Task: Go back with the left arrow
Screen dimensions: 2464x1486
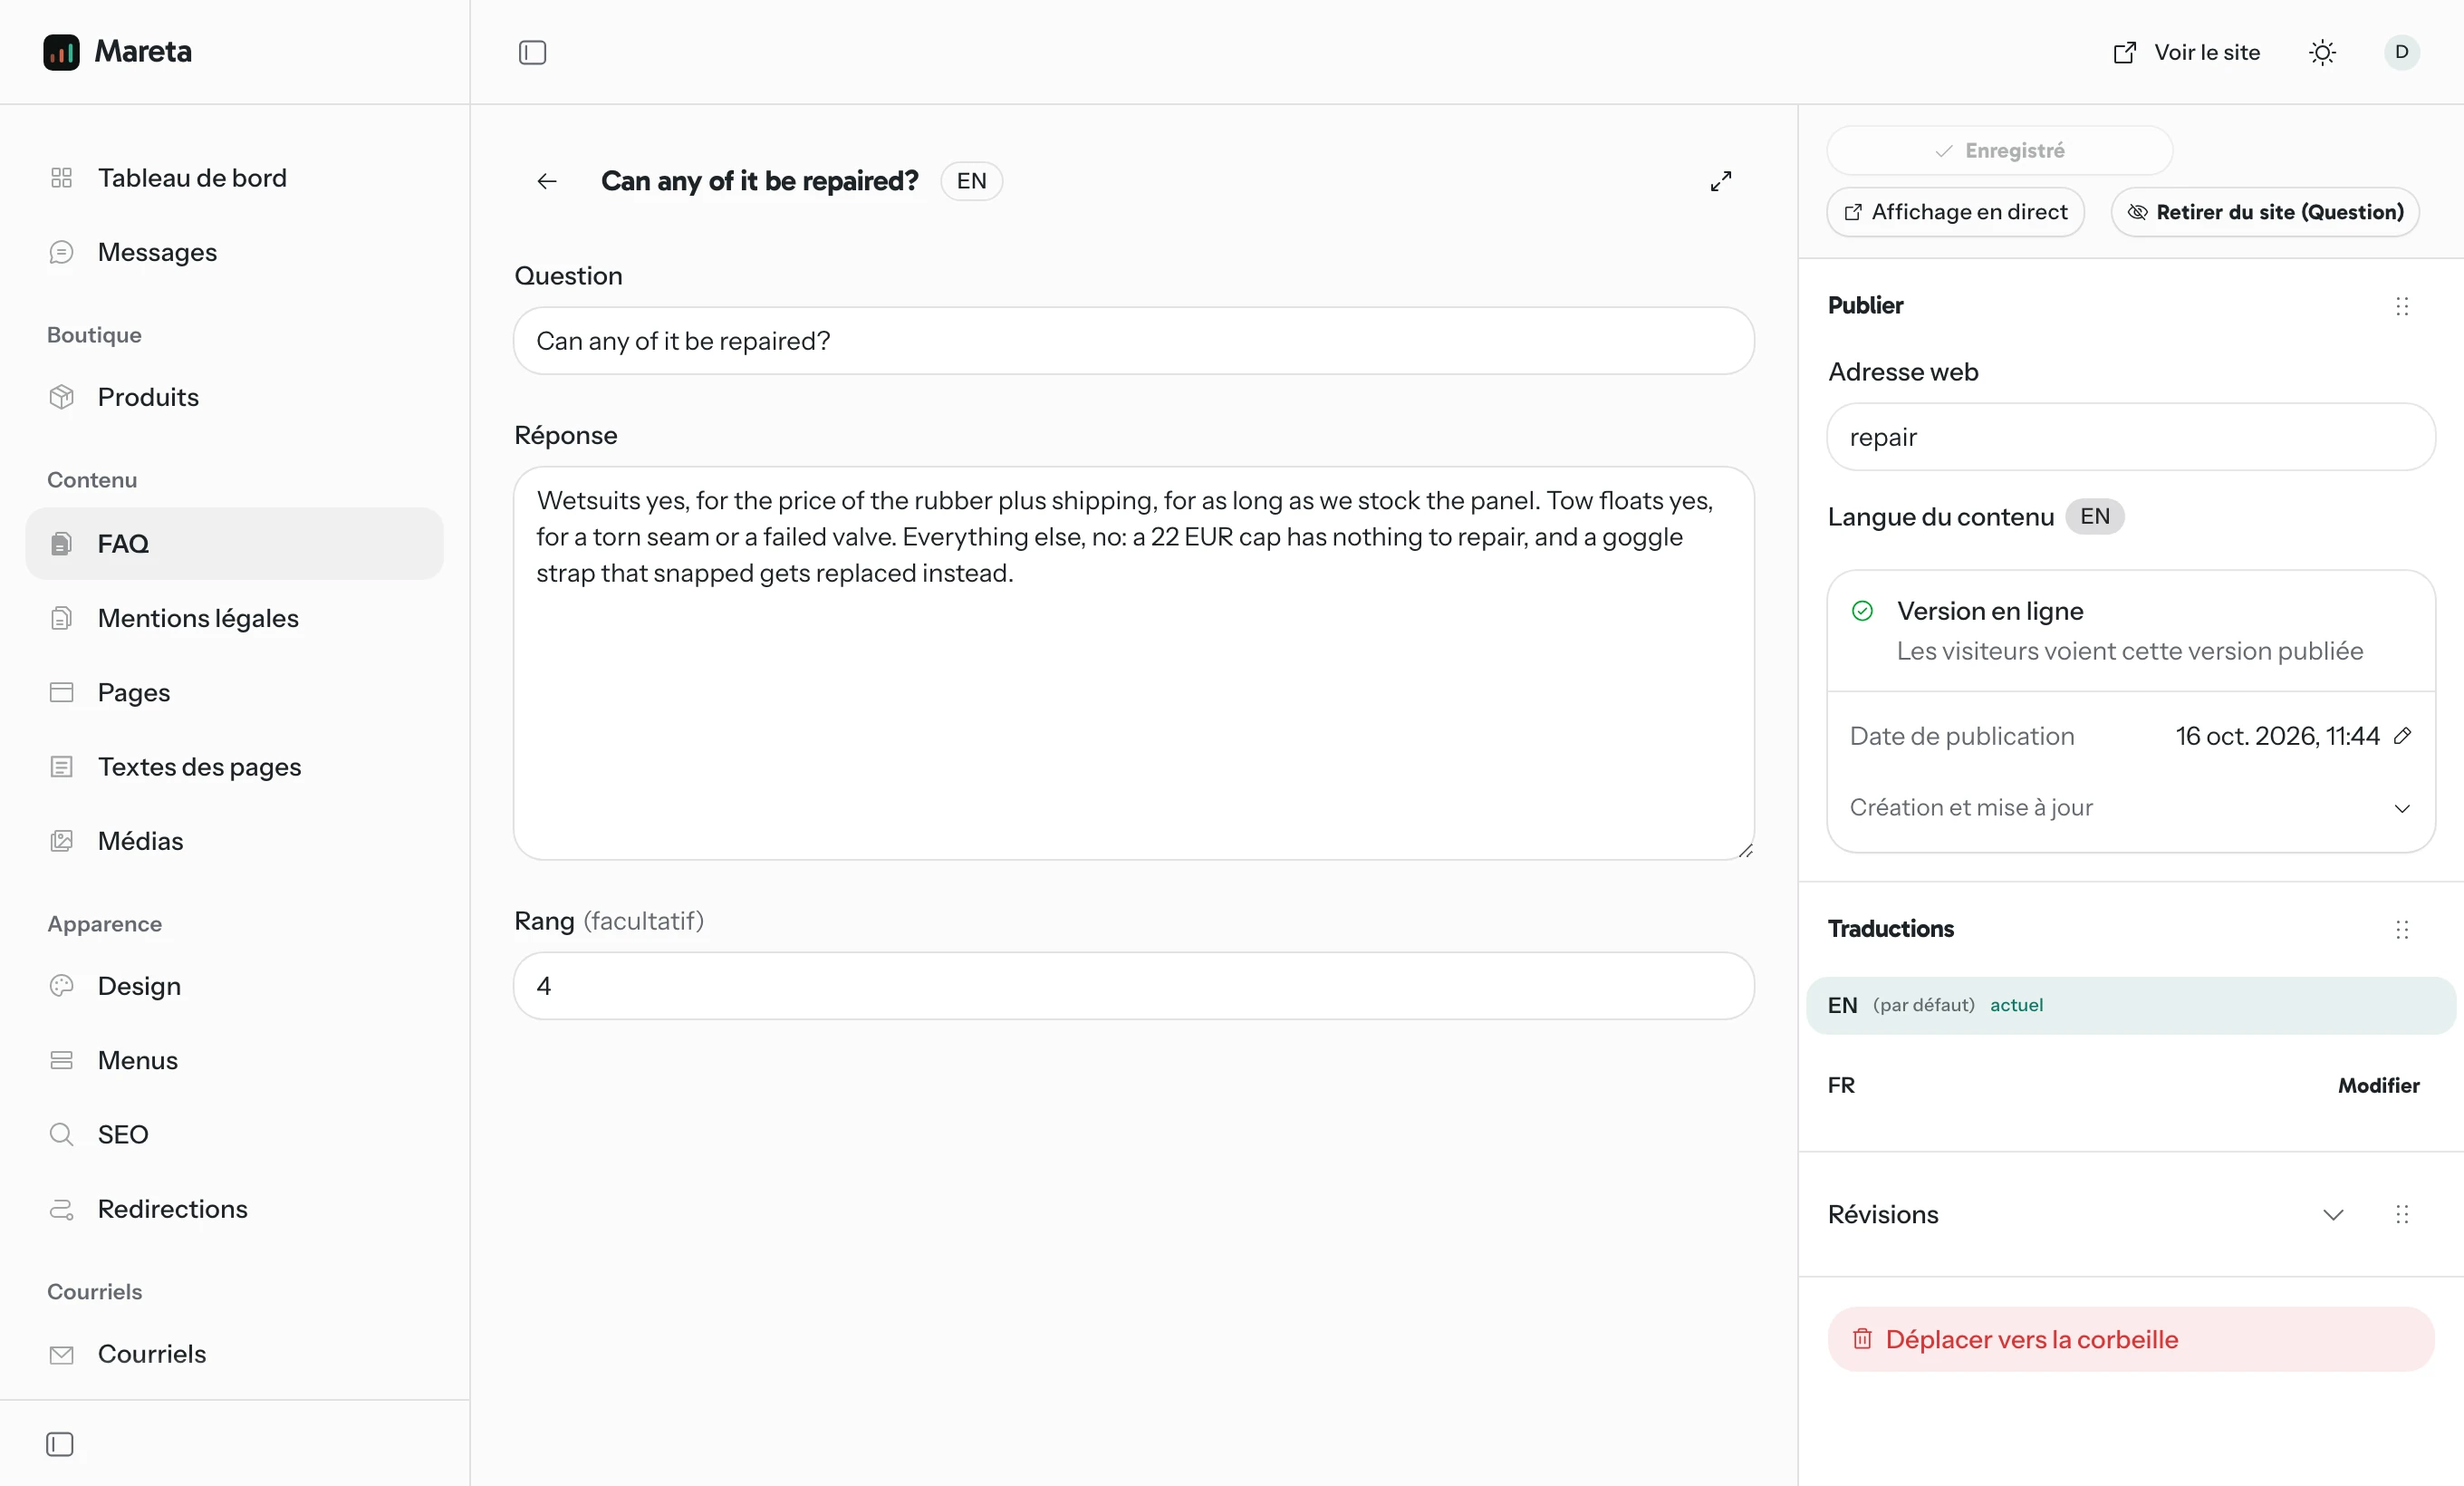Action: click(x=547, y=181)
